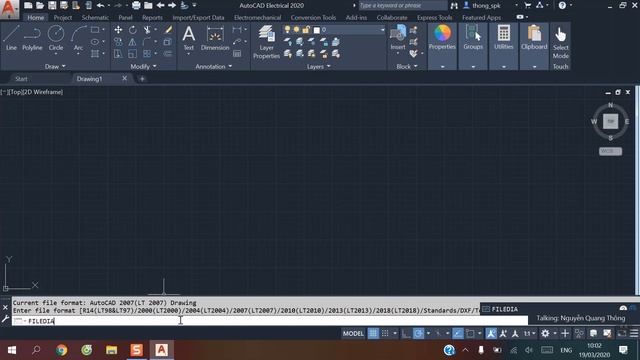Click the thong_spk user account
The image size is (640, 360).
click(x=487, y=5)
